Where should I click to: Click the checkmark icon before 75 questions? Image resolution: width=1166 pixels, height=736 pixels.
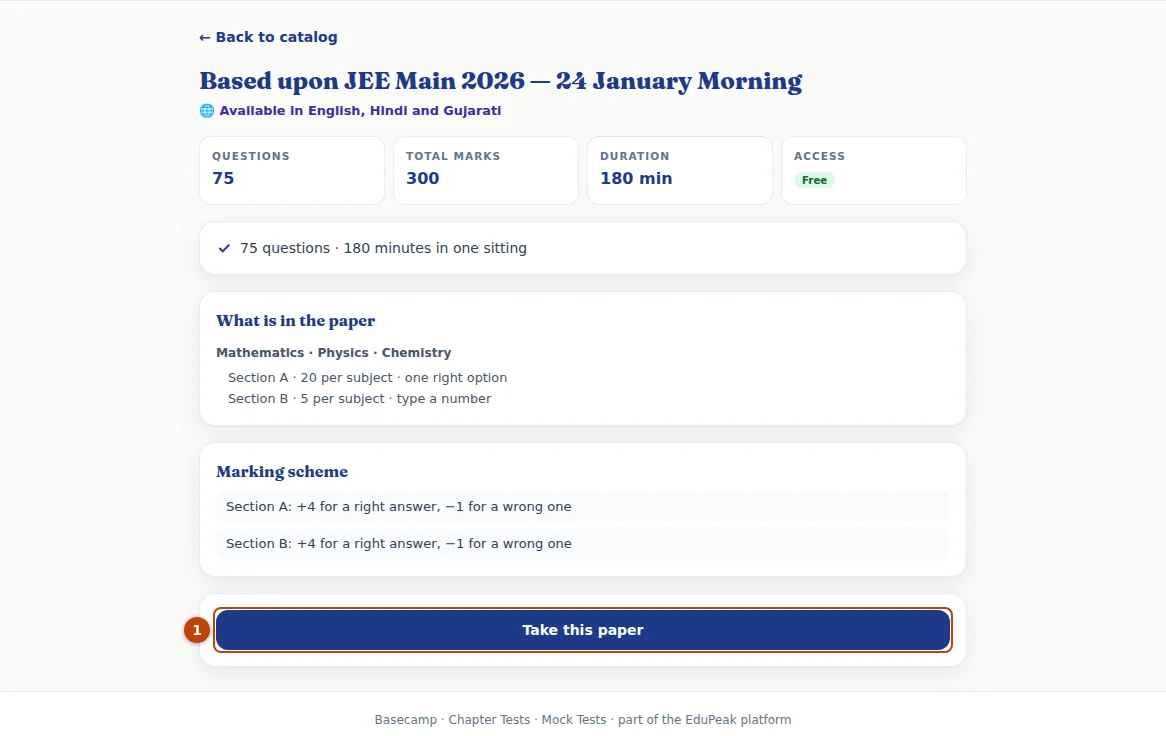tap(224, 248)
